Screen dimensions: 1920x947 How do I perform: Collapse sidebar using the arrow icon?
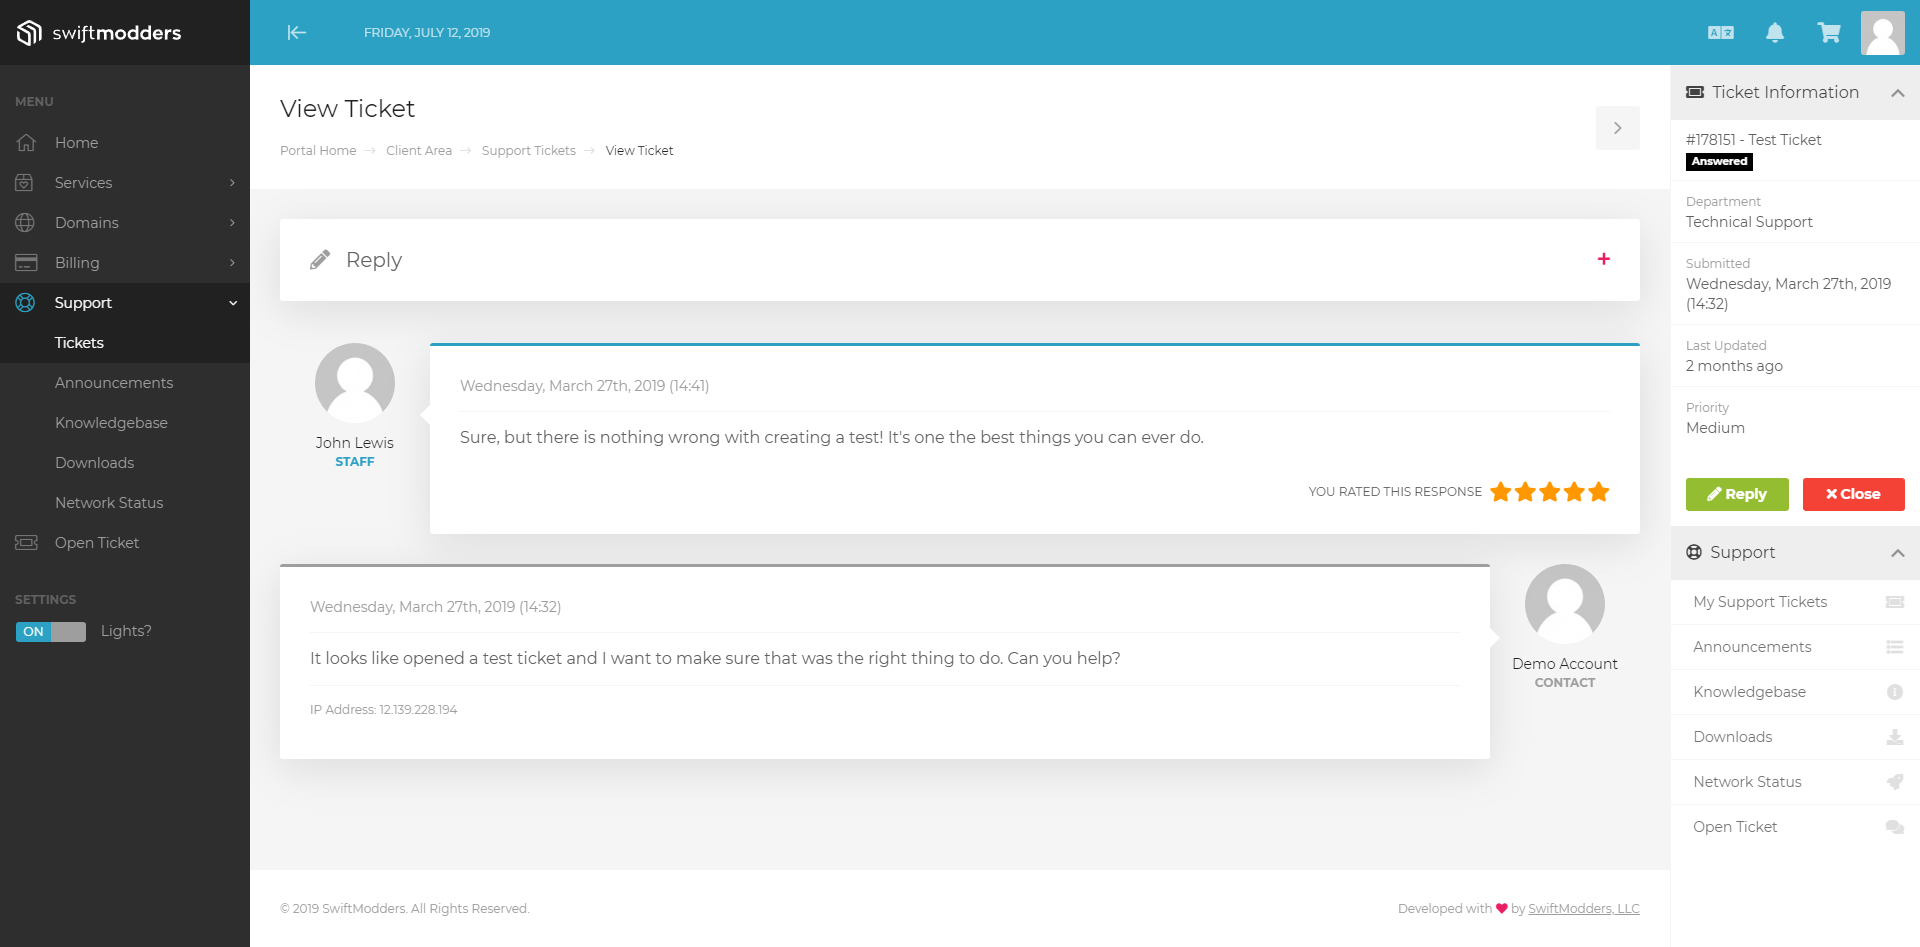pos(297,33)
